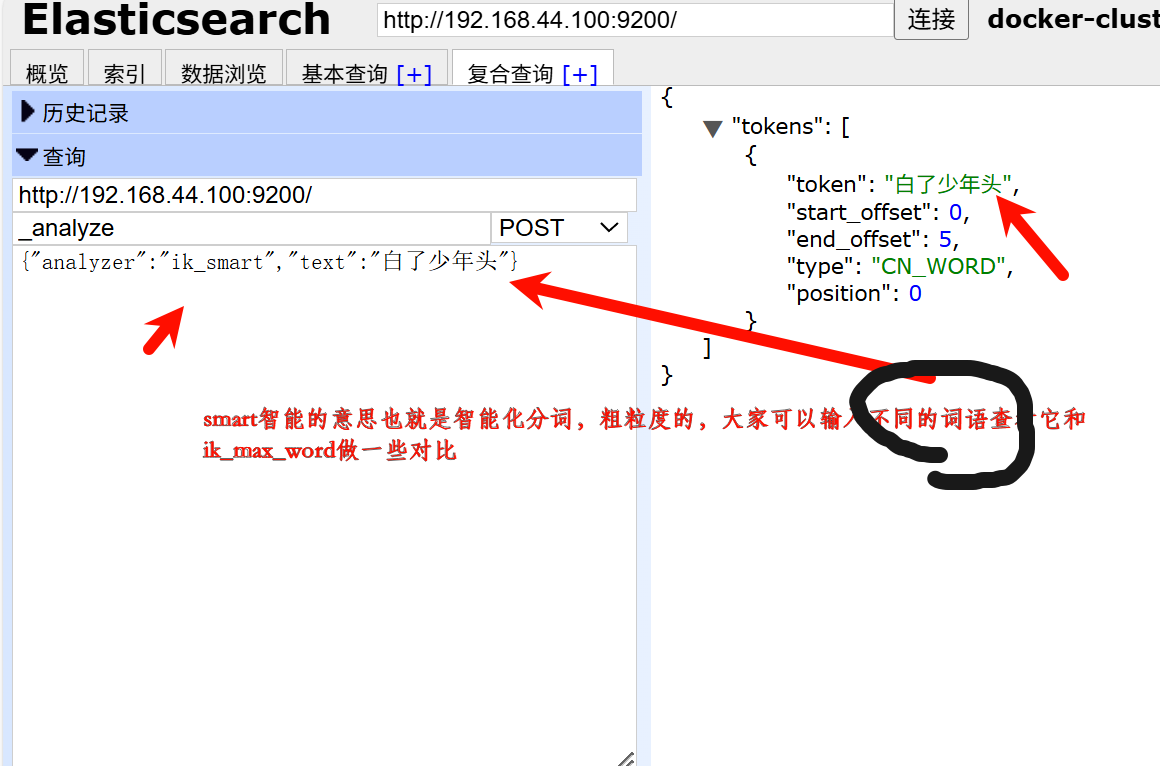Viewport: 1160px width, 766px height.
Task: Click the CN_WORD type value
Action: point(938,265)
